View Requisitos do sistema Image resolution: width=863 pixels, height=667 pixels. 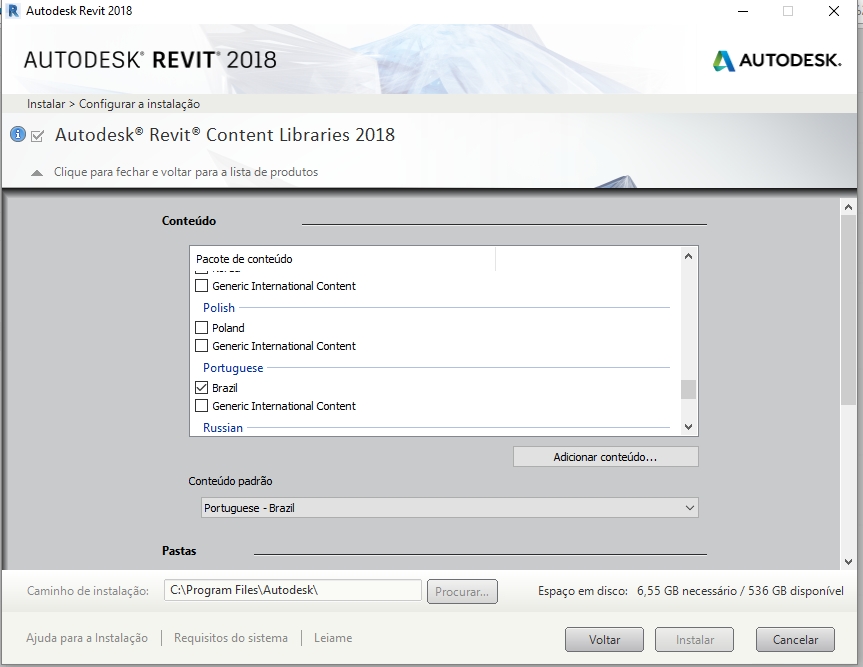pos(232,637)
